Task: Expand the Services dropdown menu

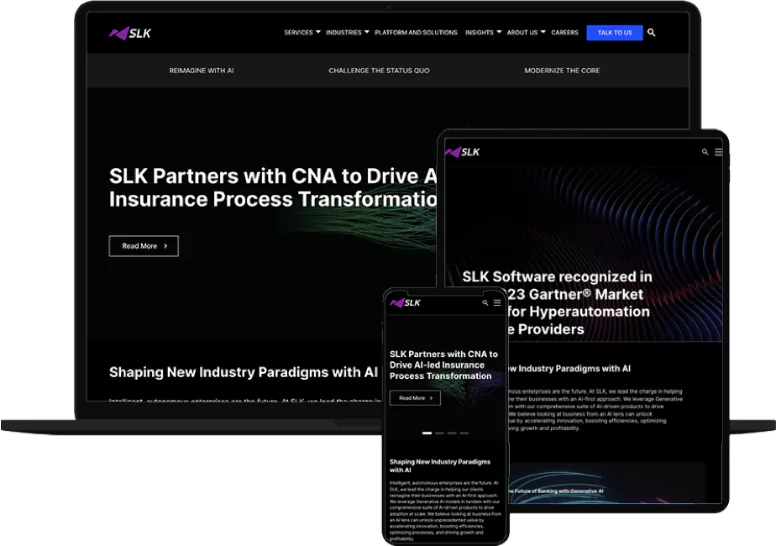Action: coord(302,33)
